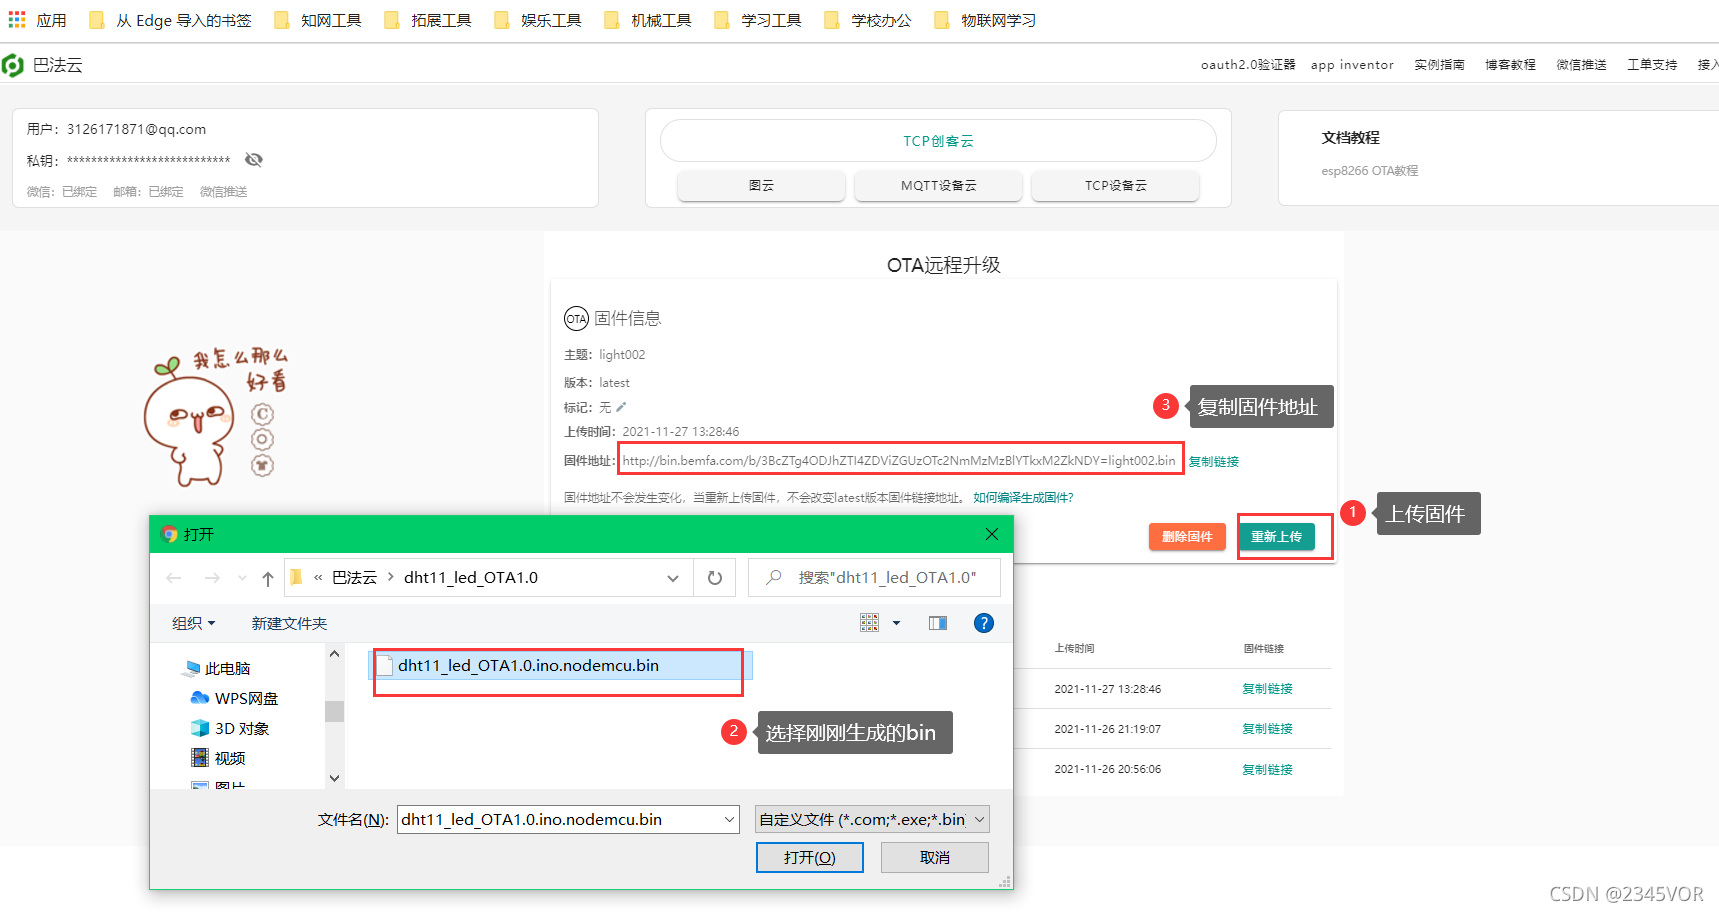Screen dimensions: 1719x912
Task: Switch to TCP设备云 tab
Action: pos(1115,186)
